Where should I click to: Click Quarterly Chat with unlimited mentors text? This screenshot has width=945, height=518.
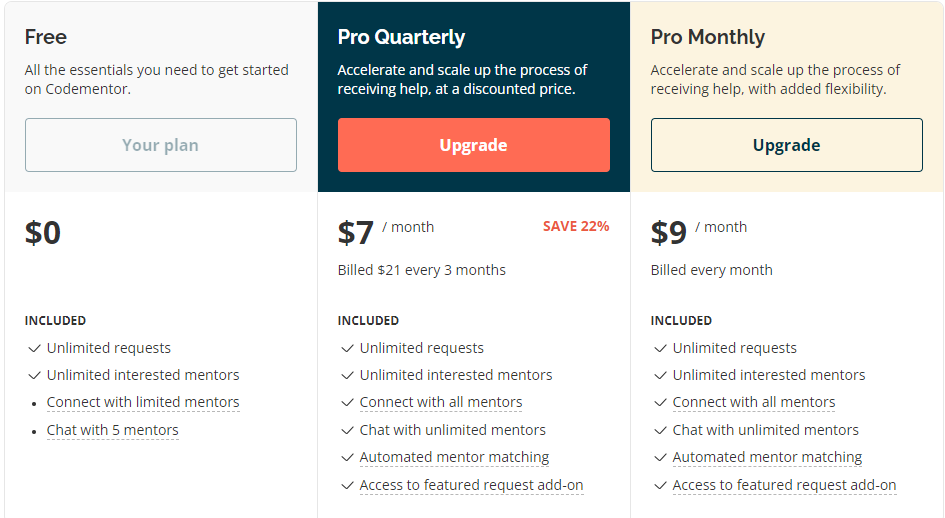pyautogui.click(x=453, y=430)
